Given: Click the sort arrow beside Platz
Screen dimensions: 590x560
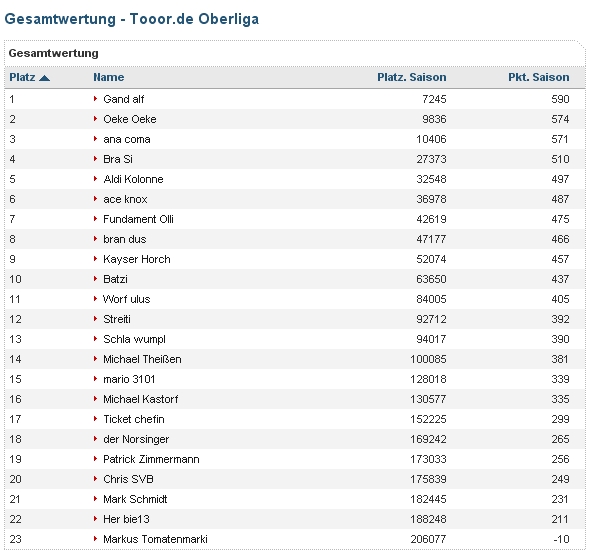Looking at the screenshot, I should click(x=44, y=78).
